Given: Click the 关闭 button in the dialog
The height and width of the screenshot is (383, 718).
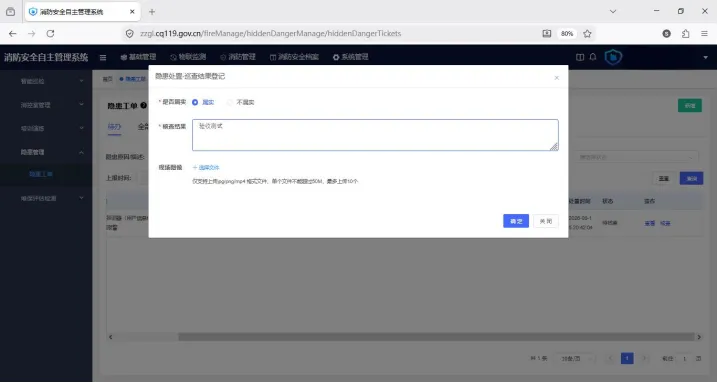Looking at the screenshot, I should 546,221.
